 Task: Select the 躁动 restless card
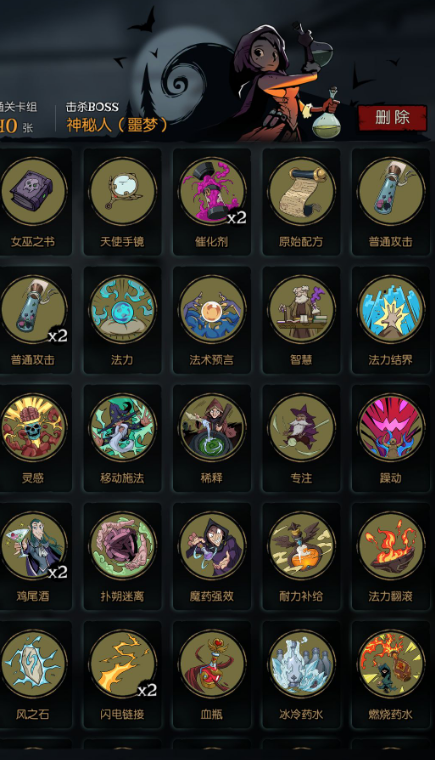point(390,438)
